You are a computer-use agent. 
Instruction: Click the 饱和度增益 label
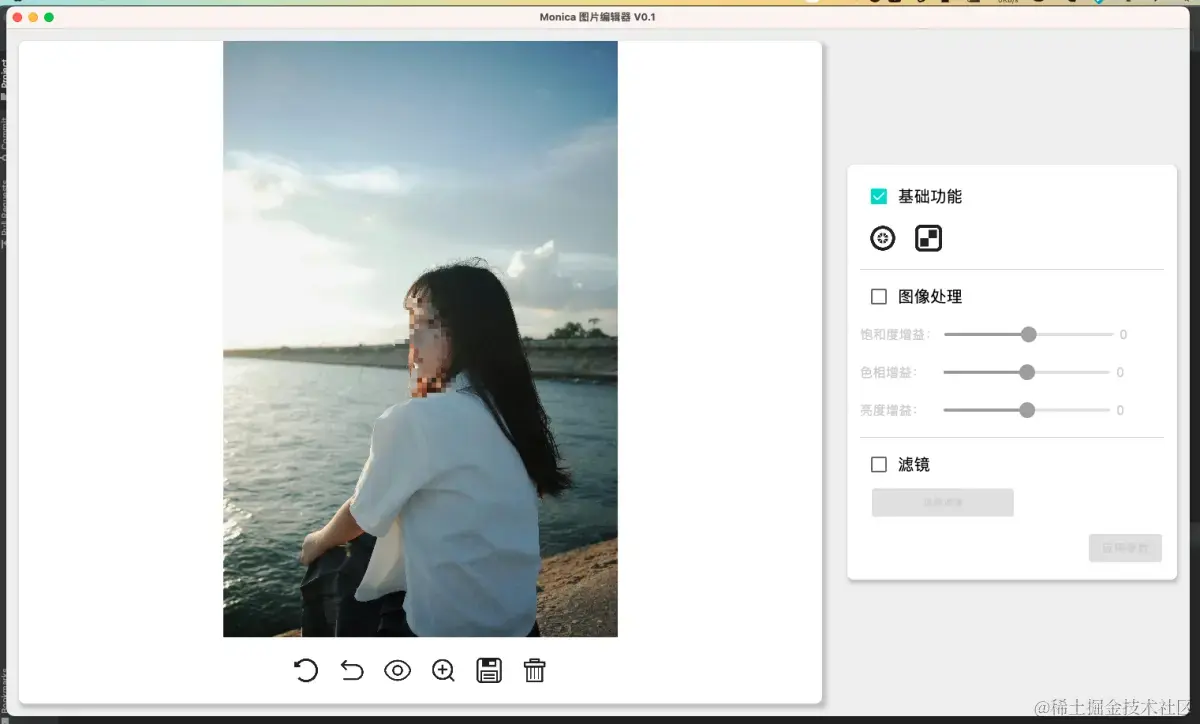(896, 334)
